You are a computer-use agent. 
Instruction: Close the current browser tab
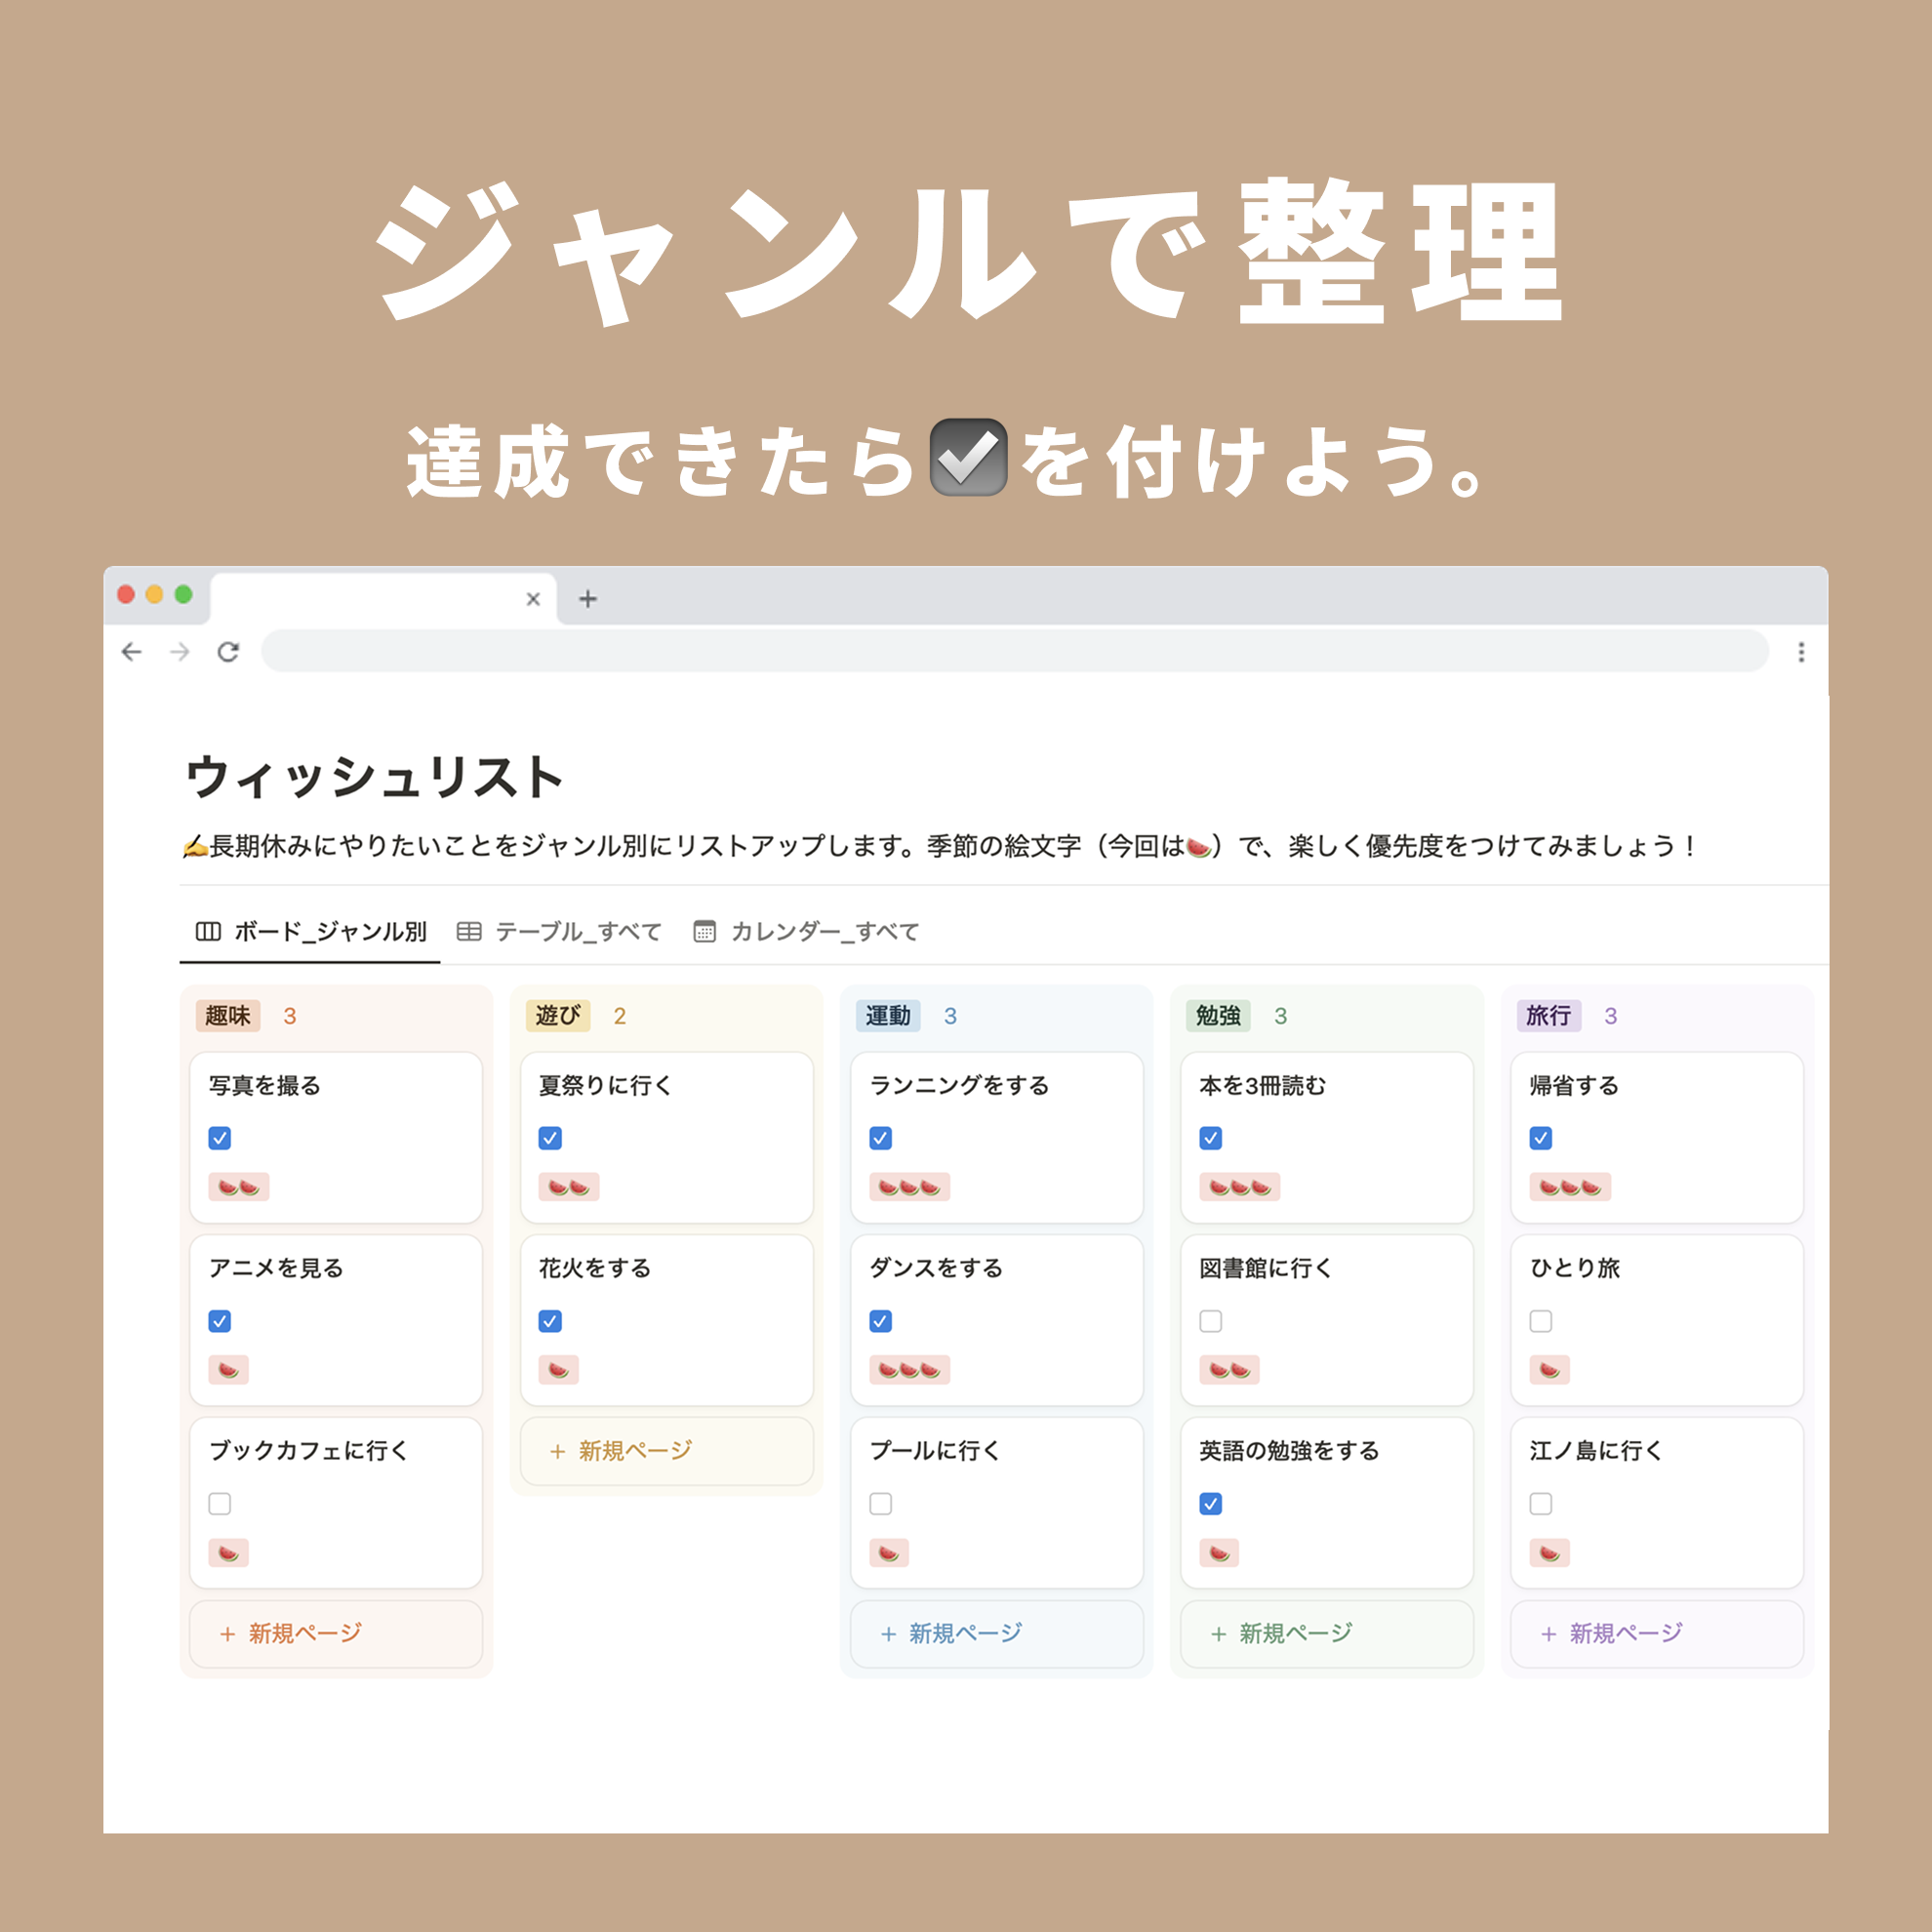click(x=533, y=599)
